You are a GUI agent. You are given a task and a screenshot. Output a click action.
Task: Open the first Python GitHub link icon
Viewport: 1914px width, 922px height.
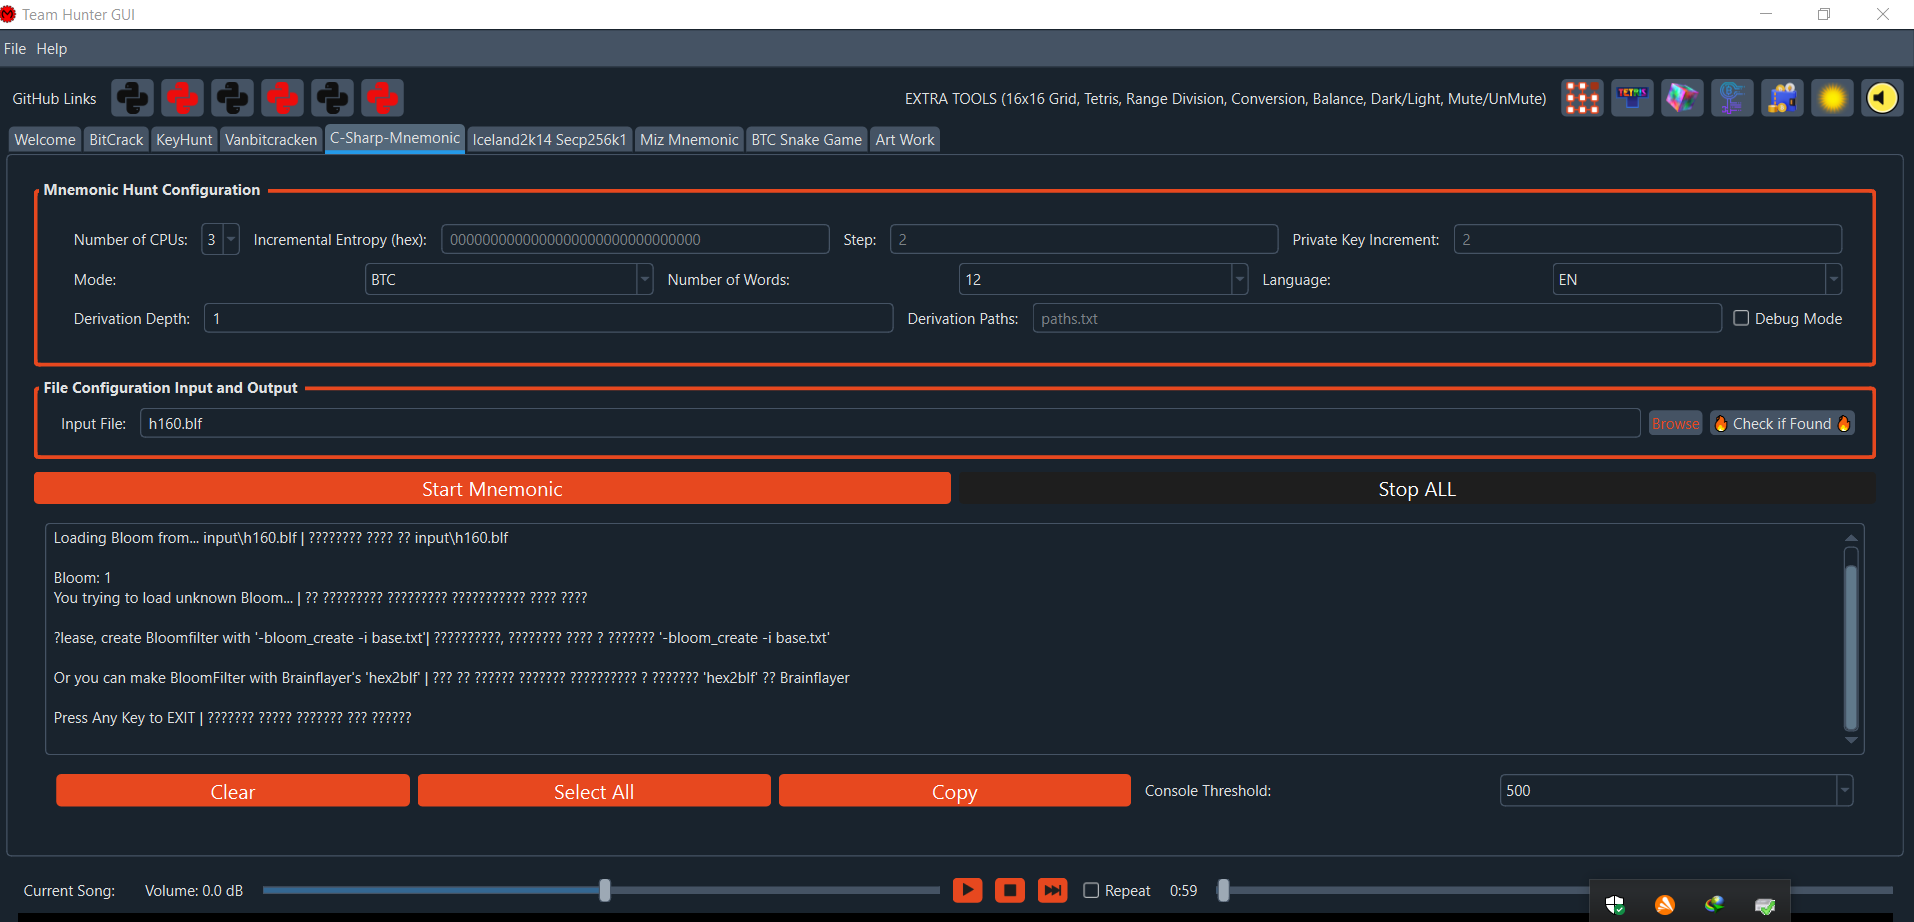[x=131, y=97]
